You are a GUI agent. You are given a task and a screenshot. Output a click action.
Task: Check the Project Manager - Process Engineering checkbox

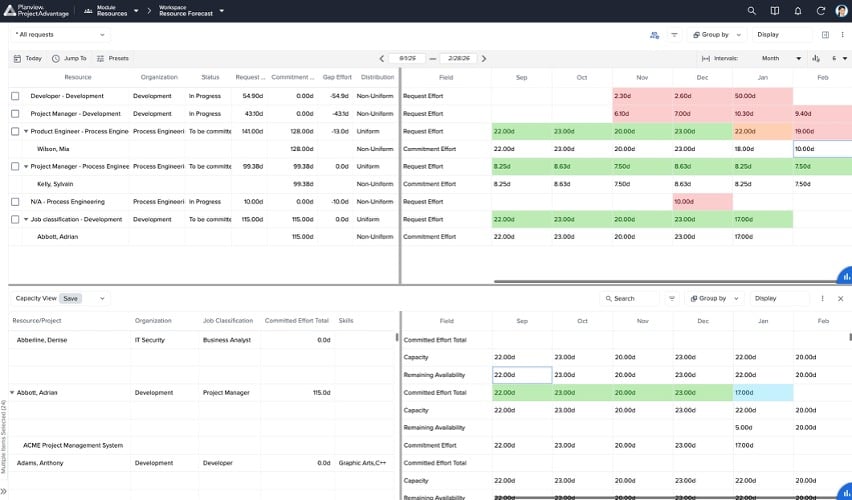tap(15, 167)
